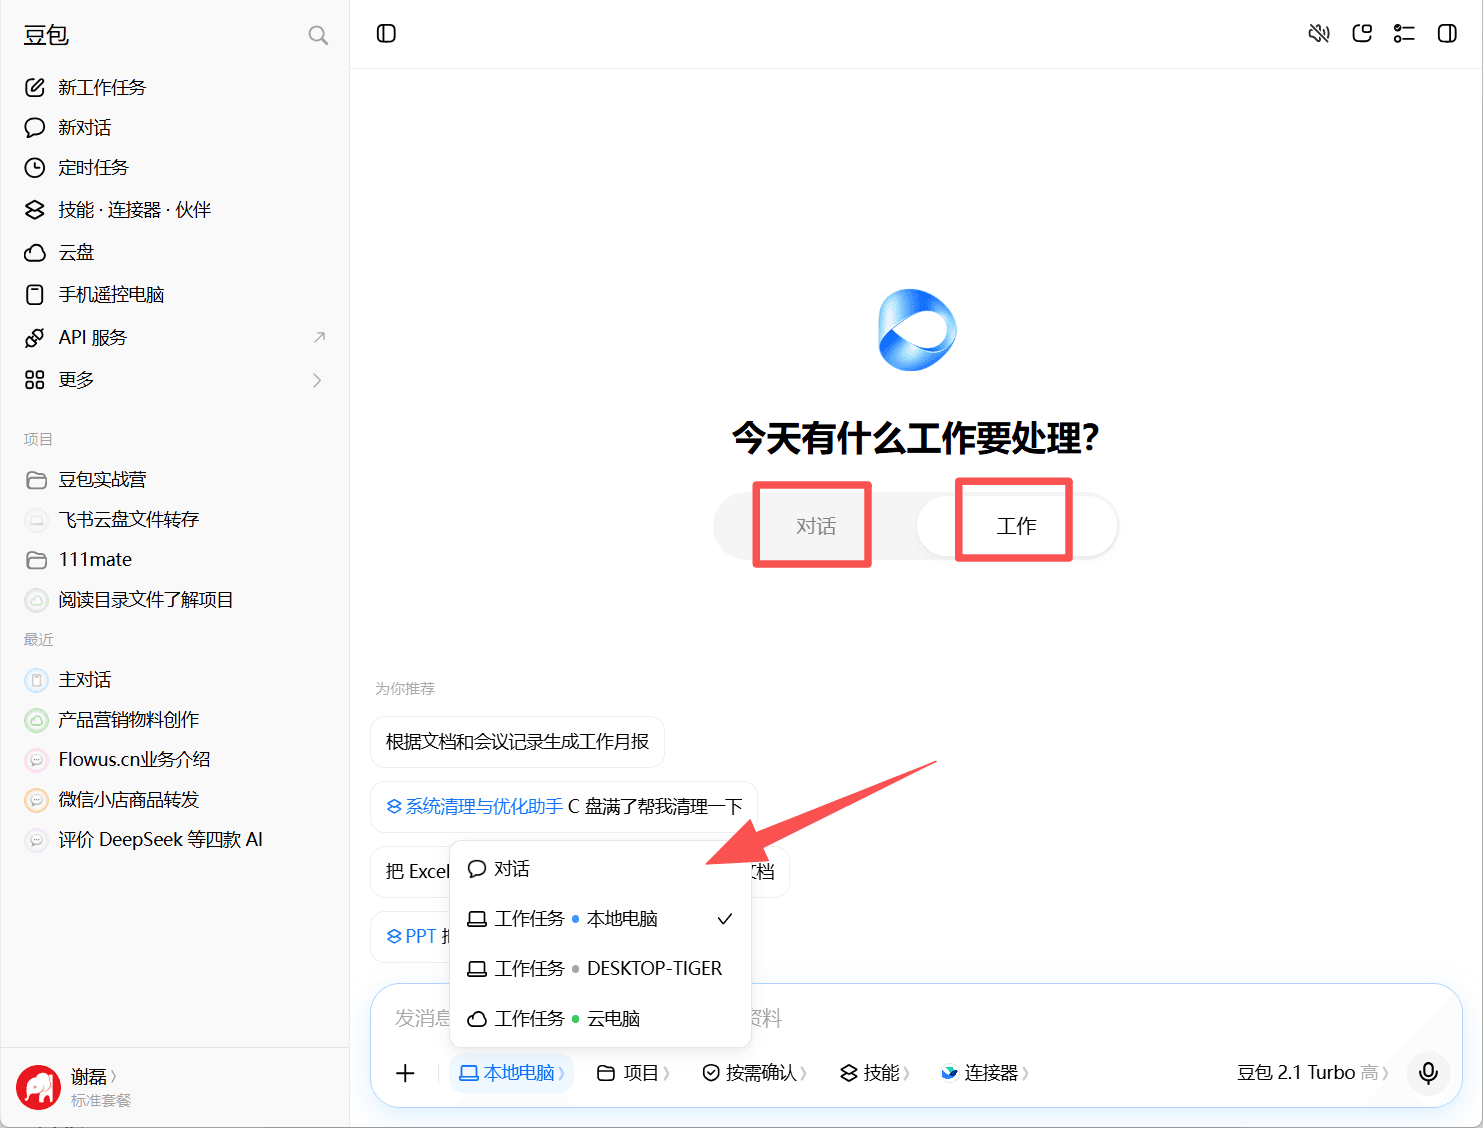The width and height of the screenshot is (1483, 1128).
Task: Open the 按需确认 permission dropdown
Action: tap(755, 1073)
